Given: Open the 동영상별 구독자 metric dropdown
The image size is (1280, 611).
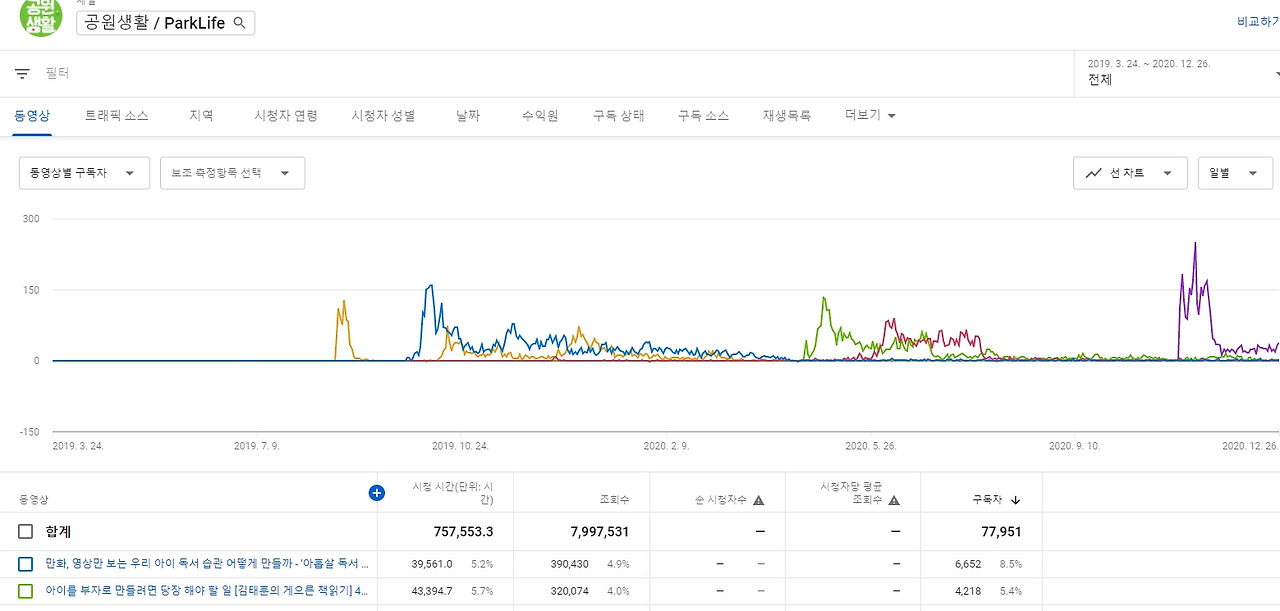Looking at the screenshot, I should click(x=84, y=172).
